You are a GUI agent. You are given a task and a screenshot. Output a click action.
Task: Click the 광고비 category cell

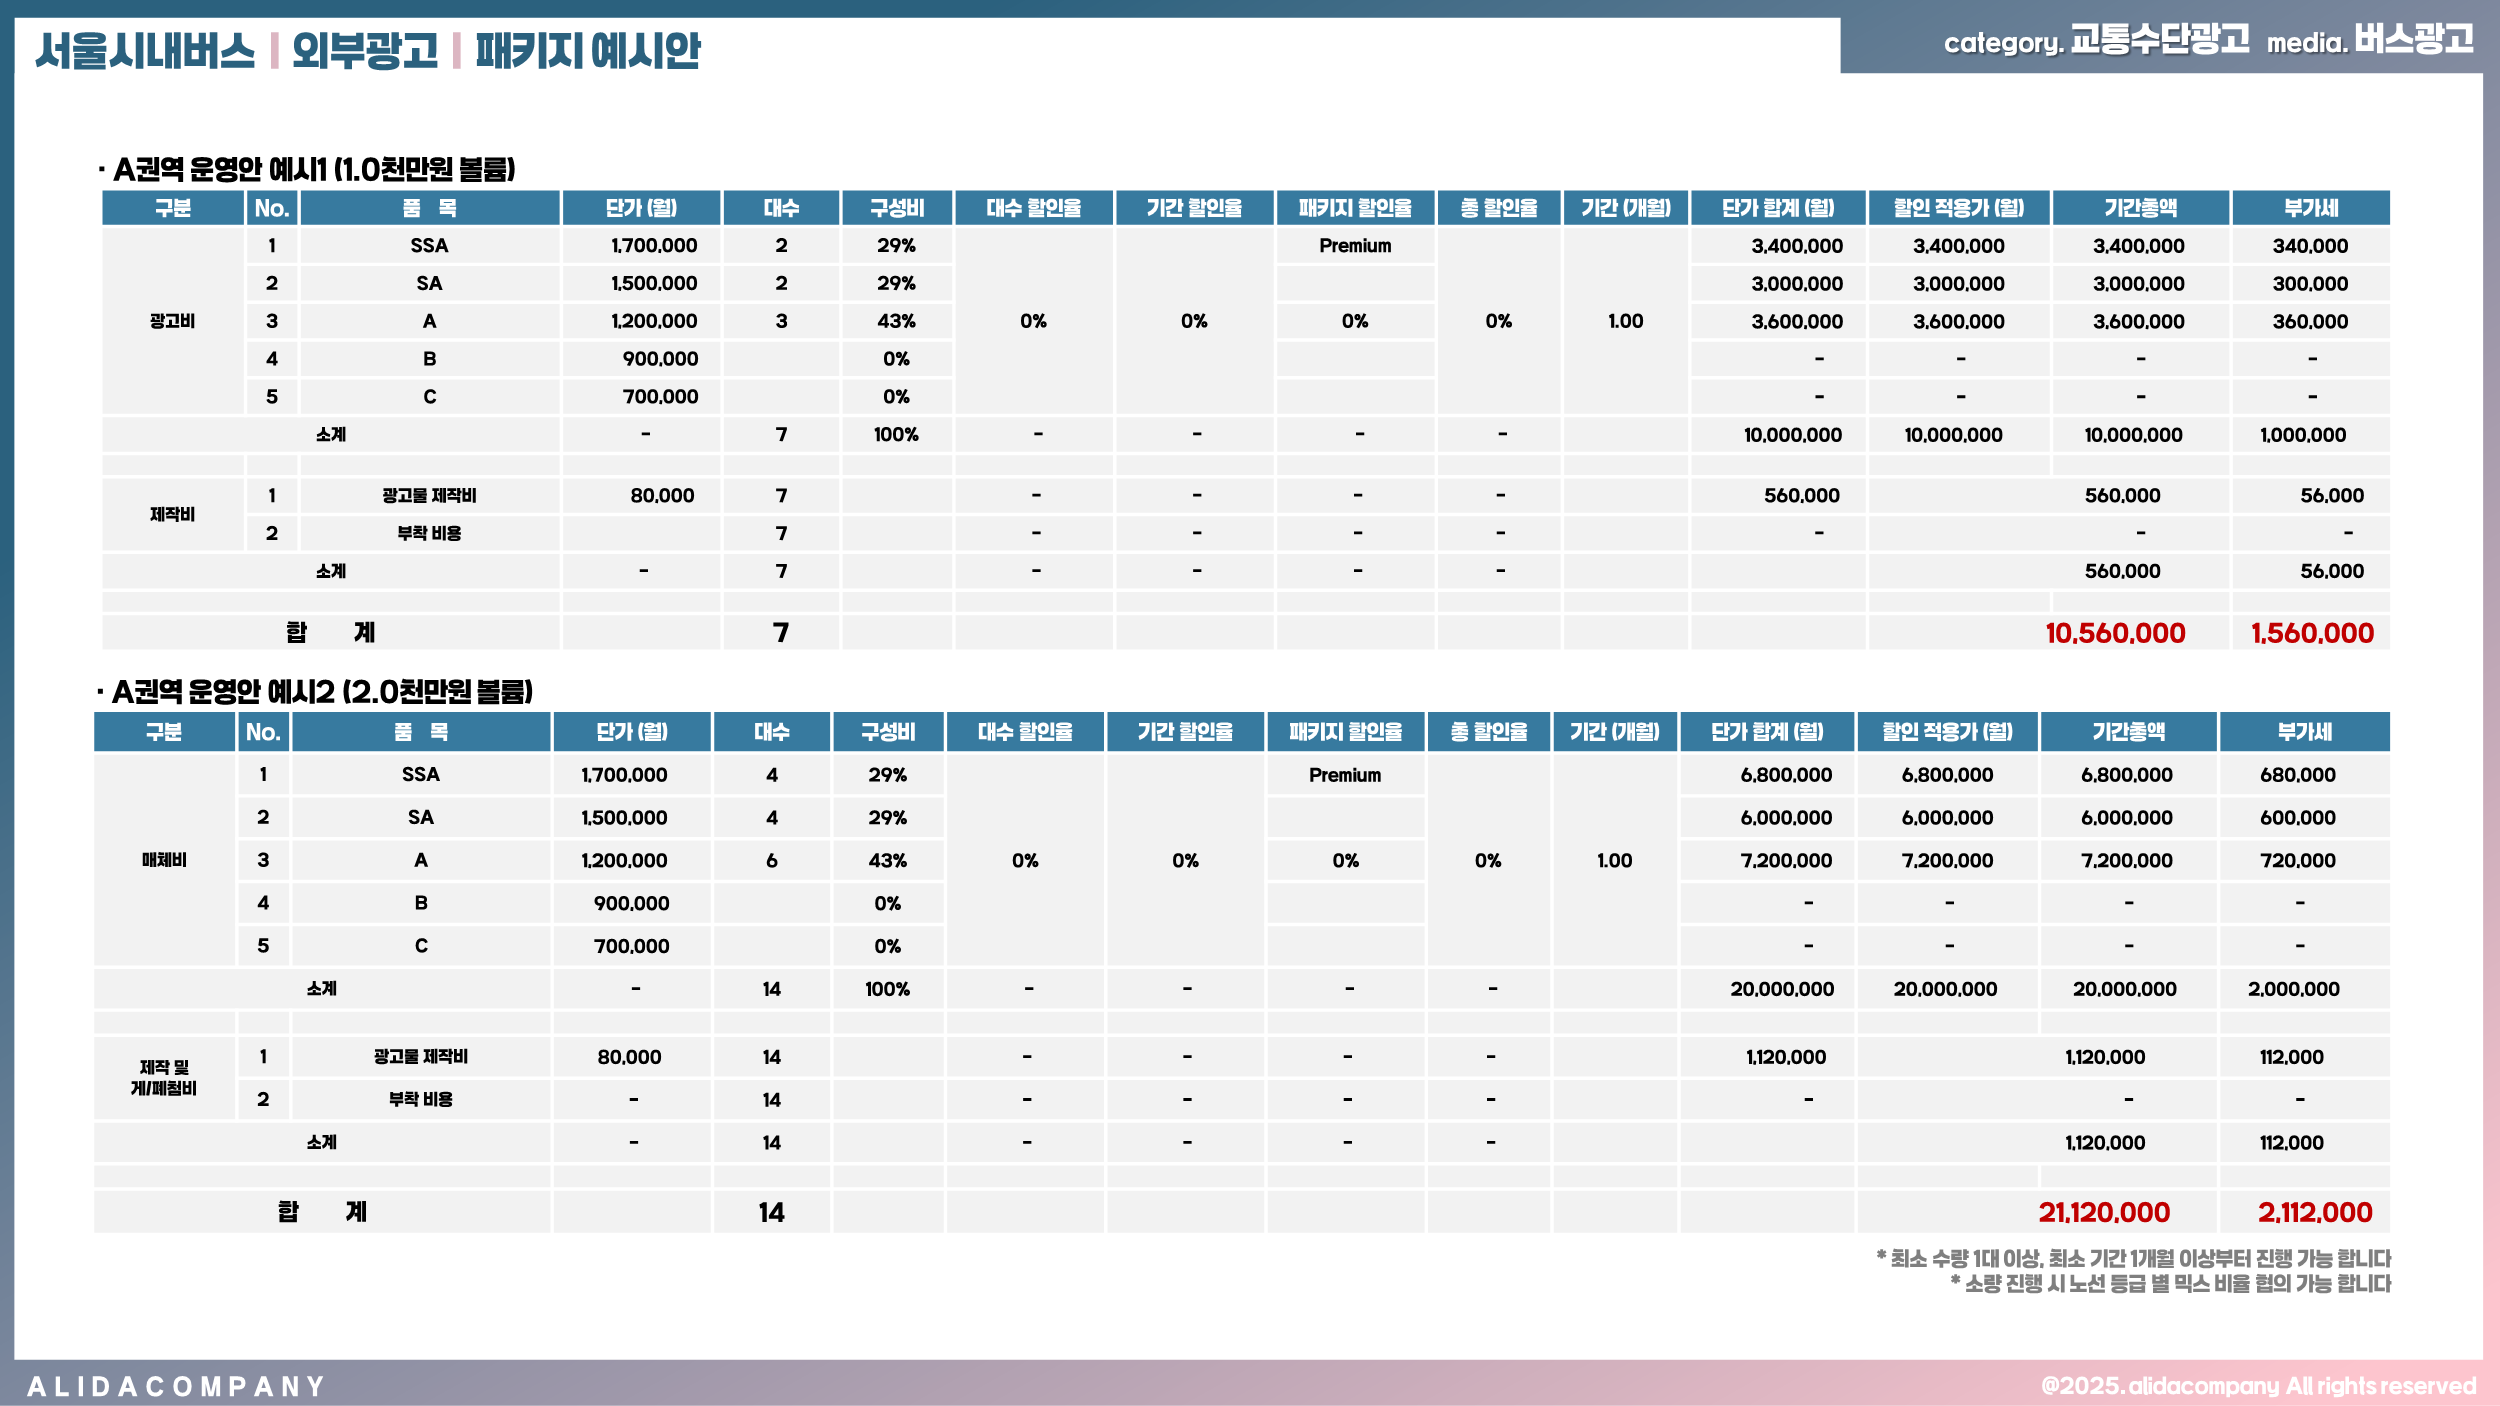click(172, 321)
